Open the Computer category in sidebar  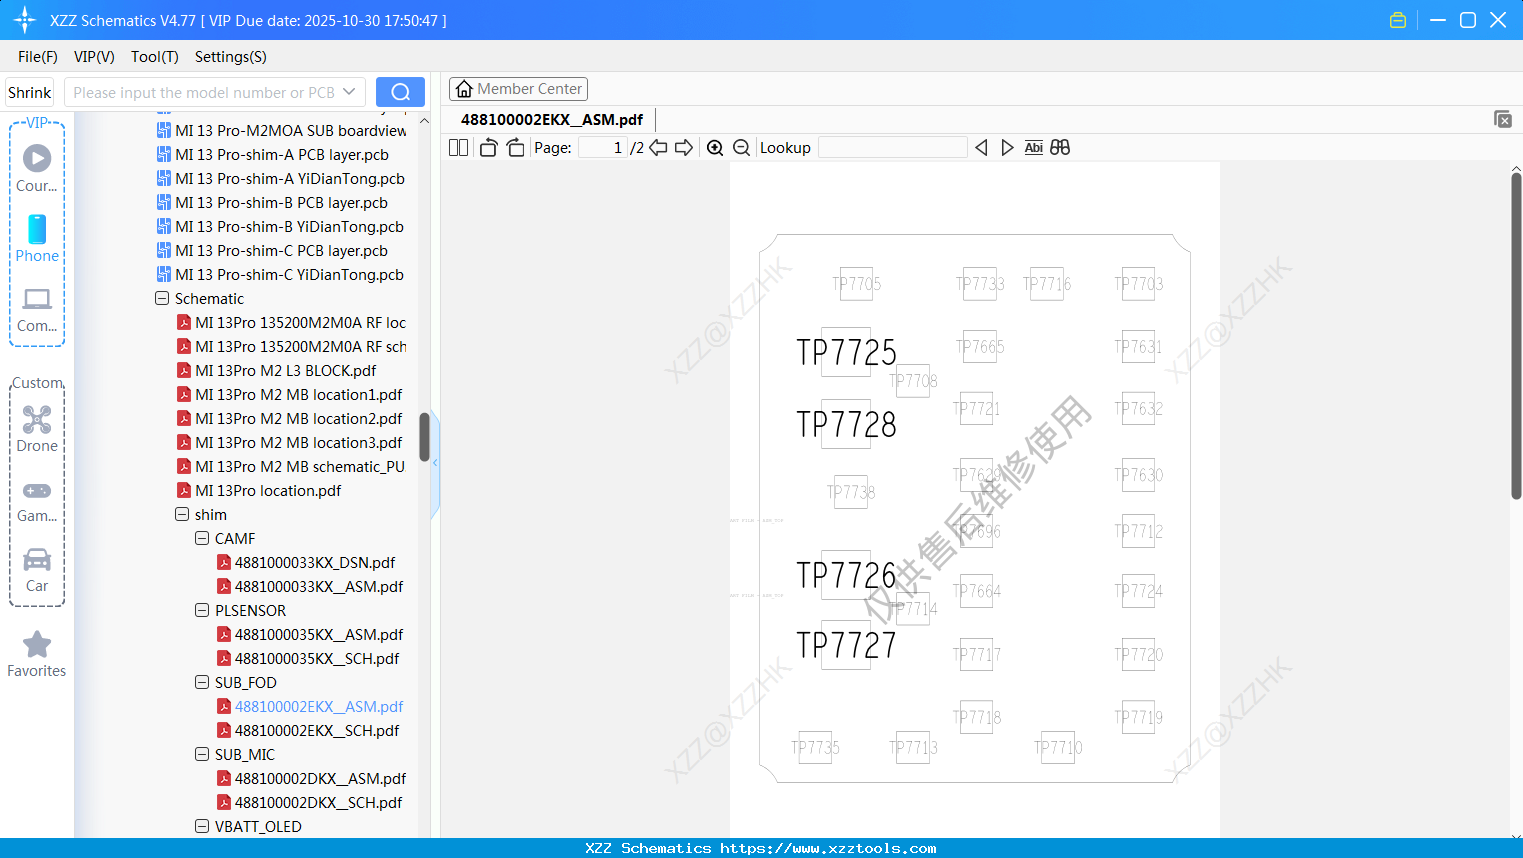(37, 309)
